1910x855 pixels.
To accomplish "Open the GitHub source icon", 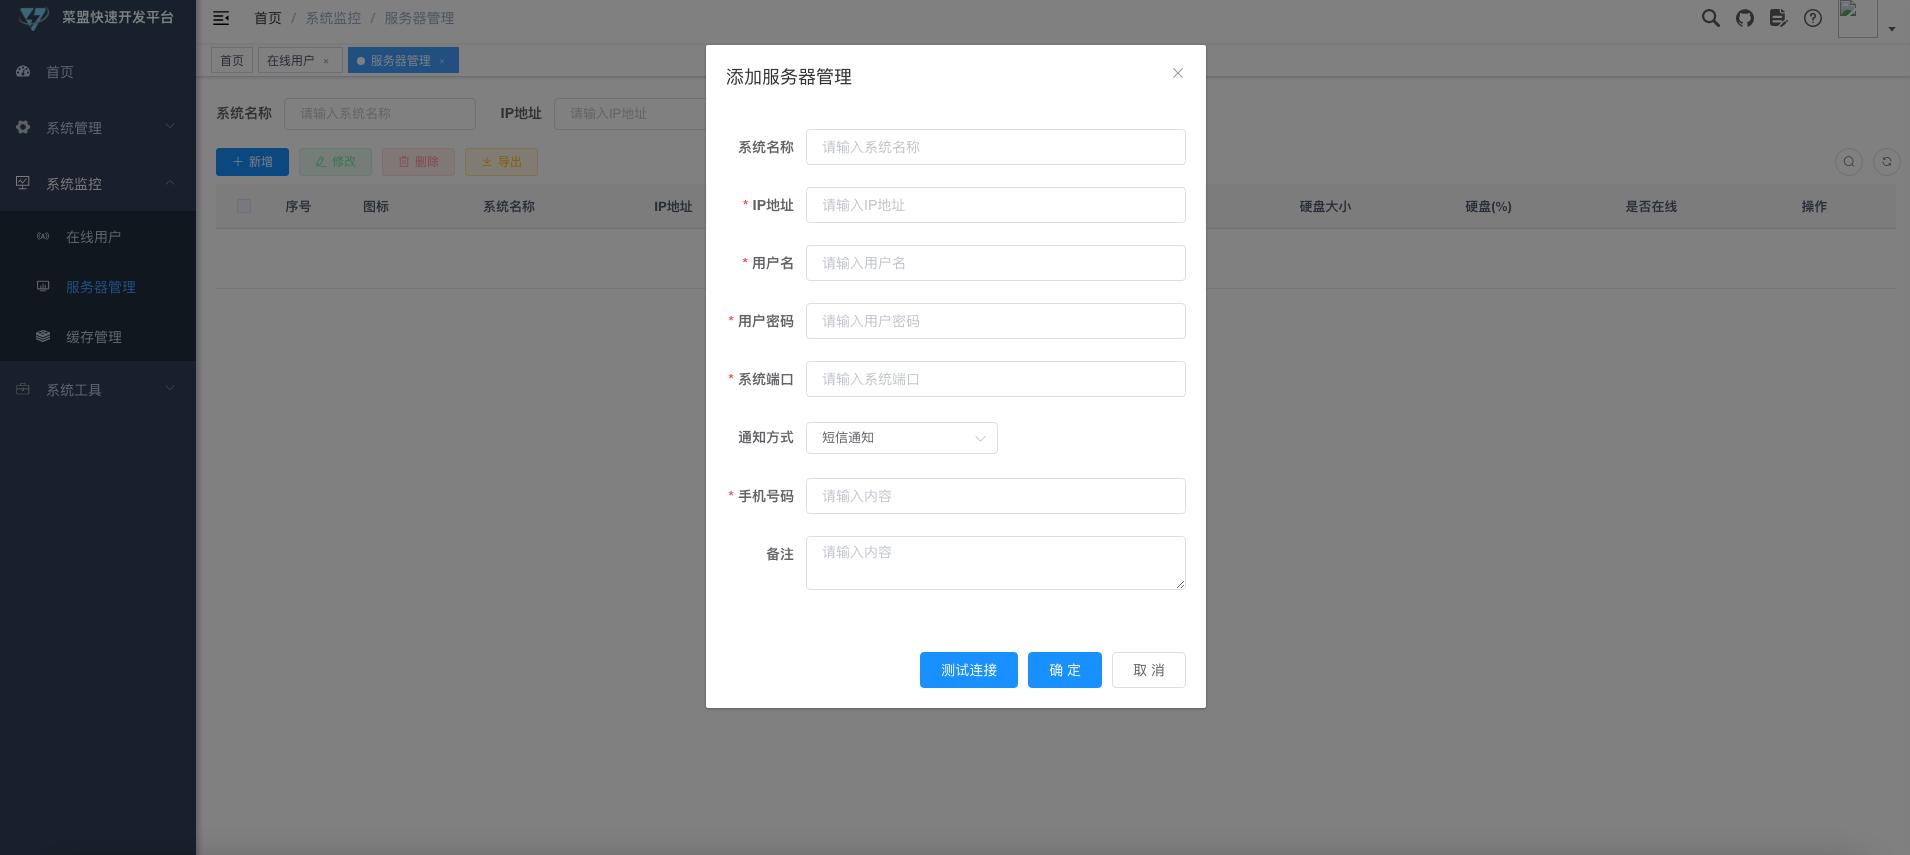I will click(1745, 18).
